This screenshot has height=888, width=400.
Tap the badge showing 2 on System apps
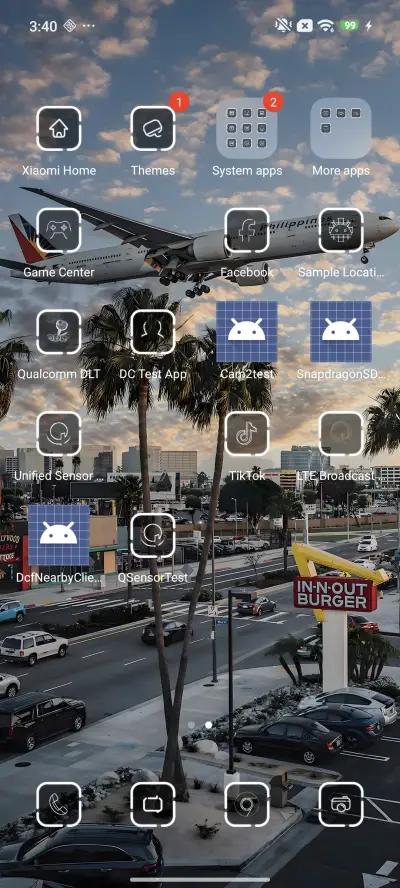(x=273, y=103)
